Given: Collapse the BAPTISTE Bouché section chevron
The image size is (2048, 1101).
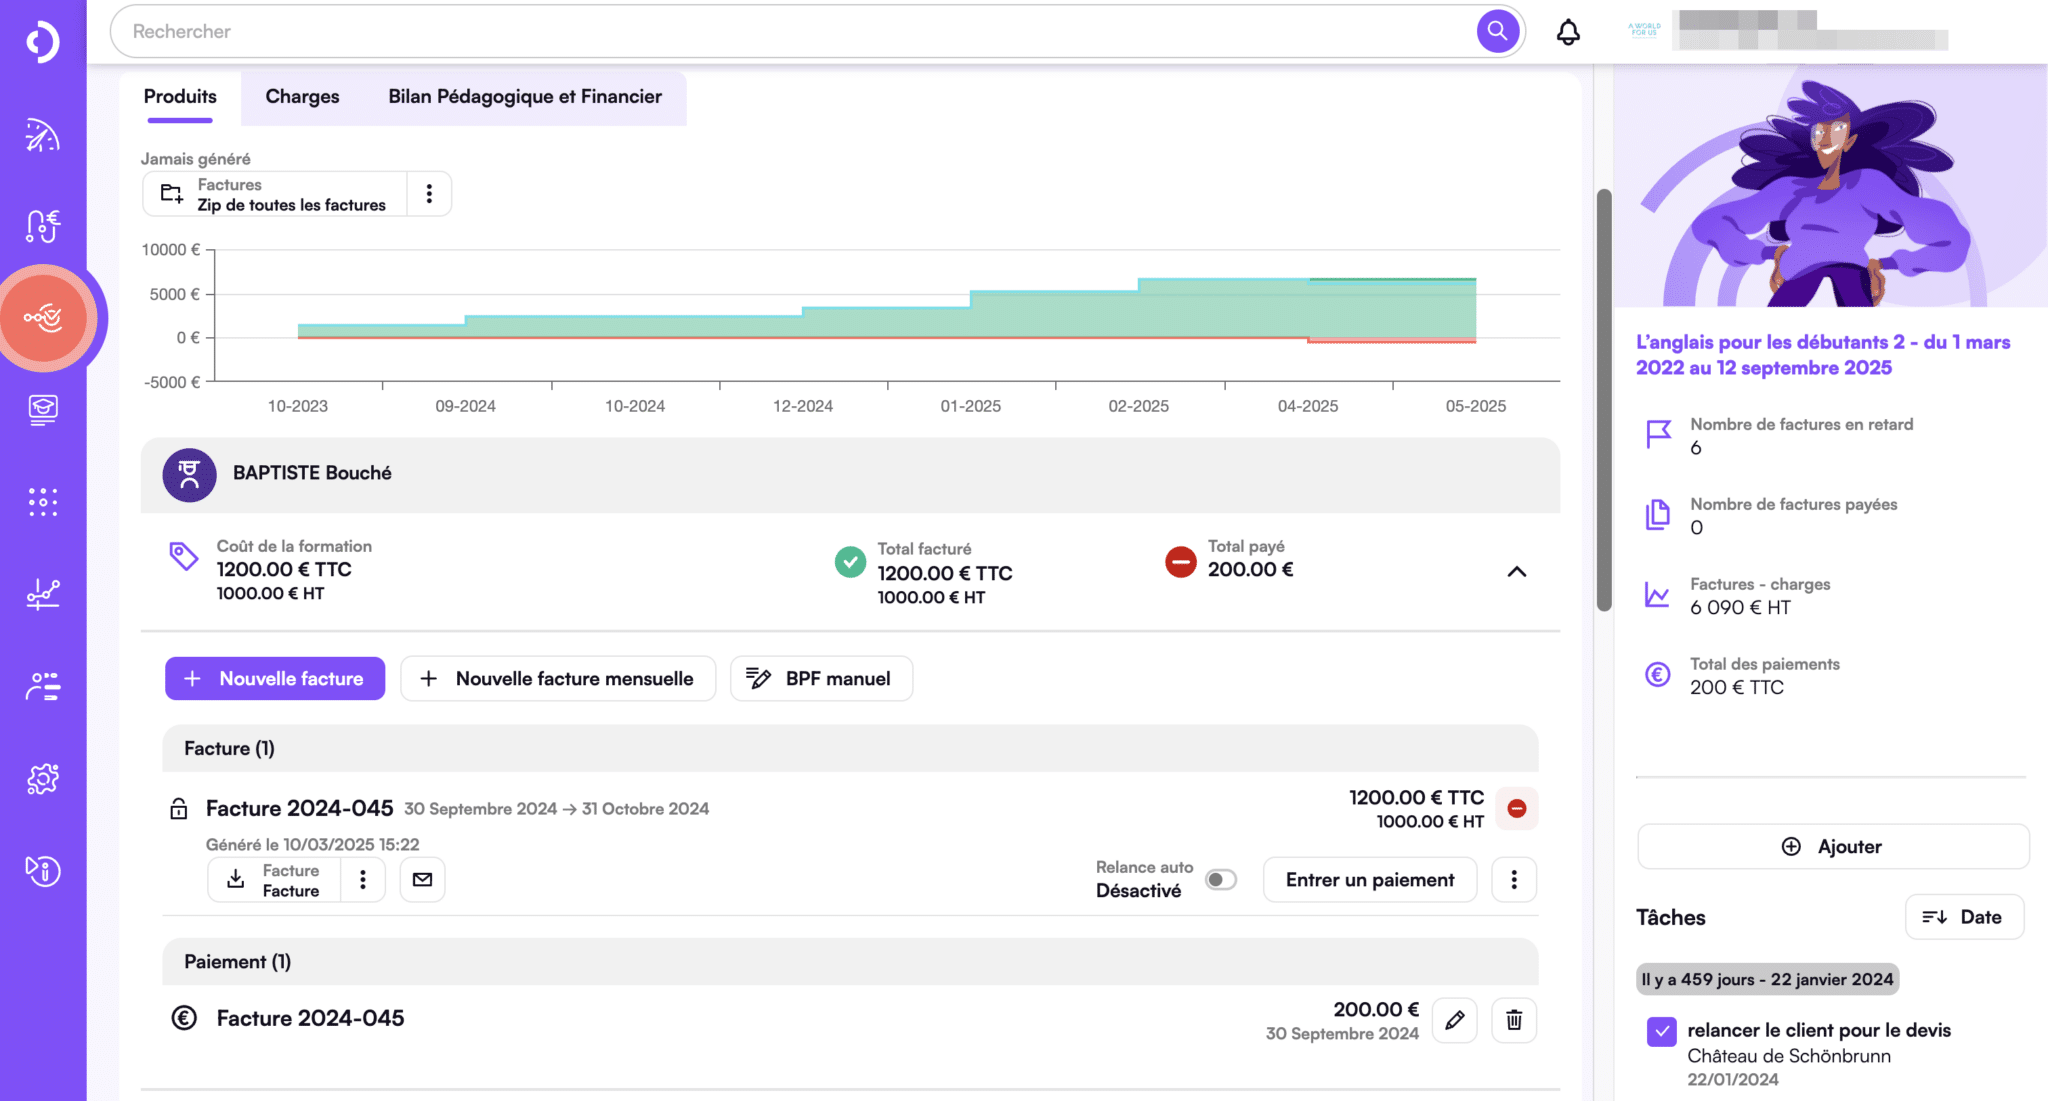Looking at the screenshot, I should [x=1516, y=572].
